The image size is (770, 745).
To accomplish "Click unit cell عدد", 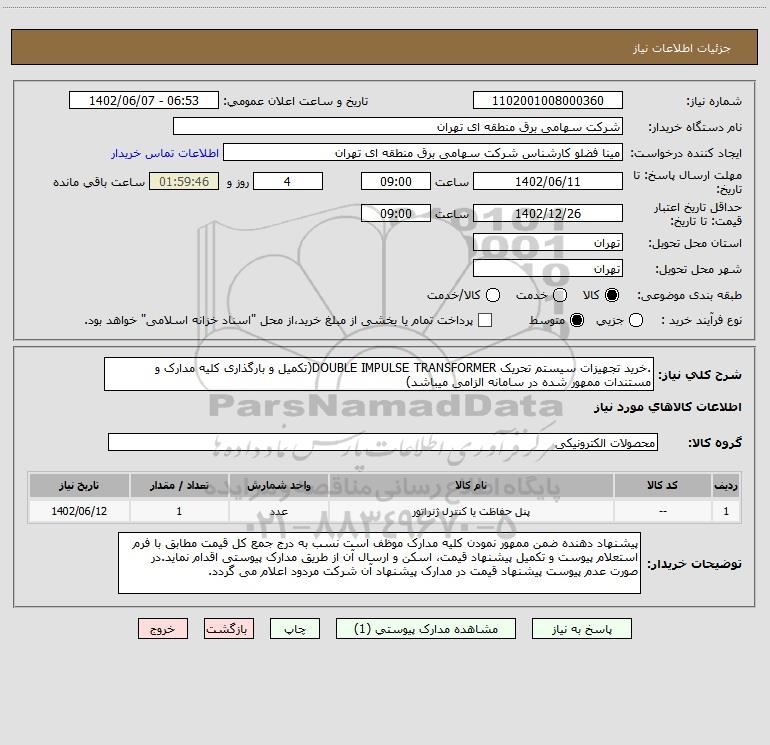I will (x=278, y=511).
